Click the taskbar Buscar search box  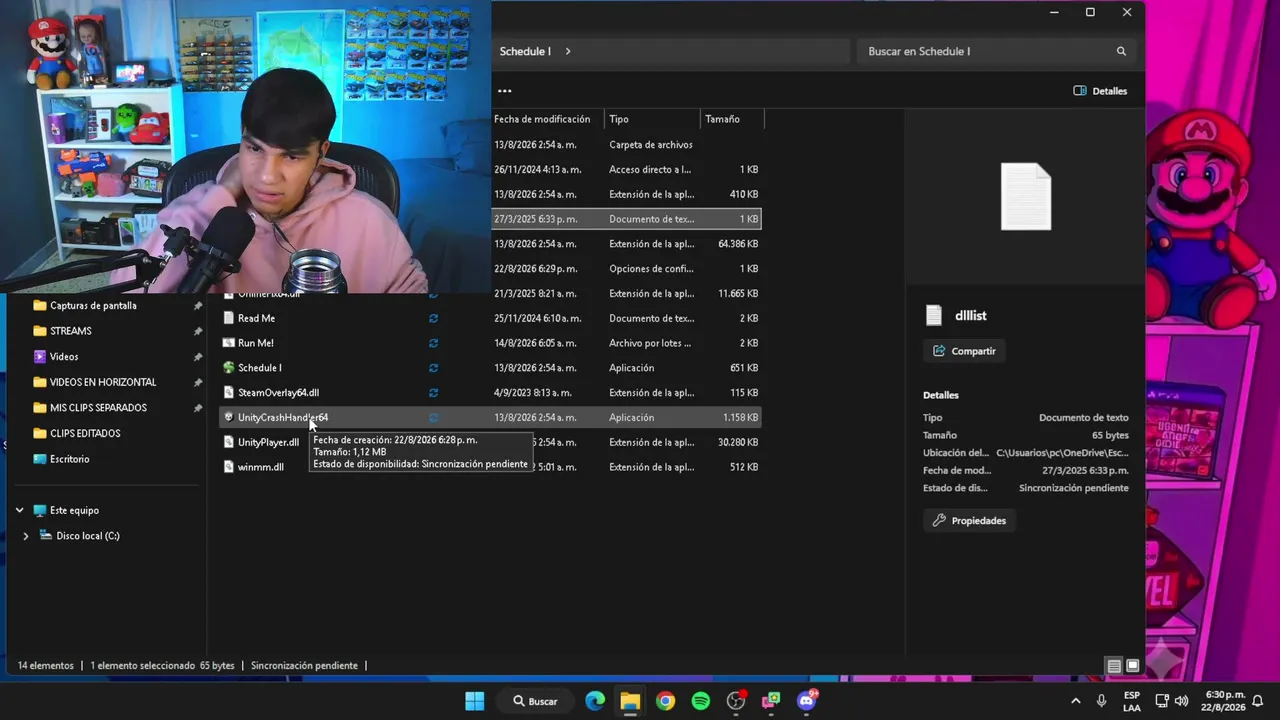(537, 701)
